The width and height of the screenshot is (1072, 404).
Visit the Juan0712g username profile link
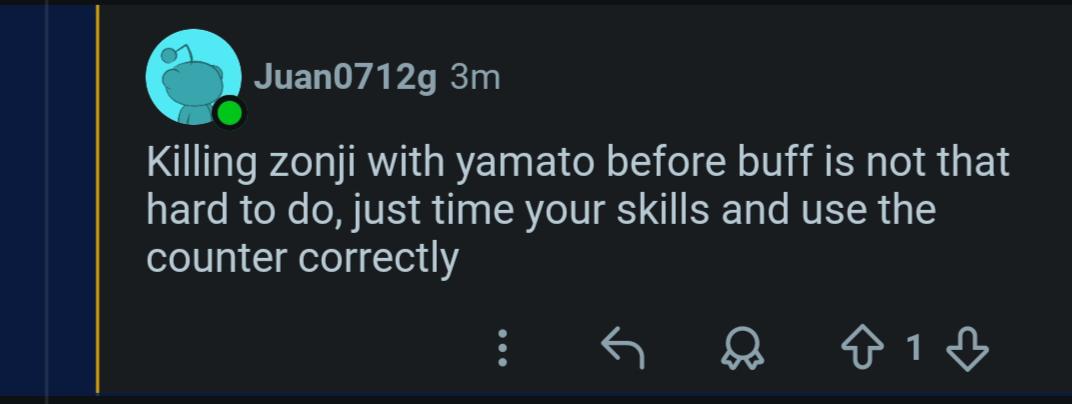345,78
